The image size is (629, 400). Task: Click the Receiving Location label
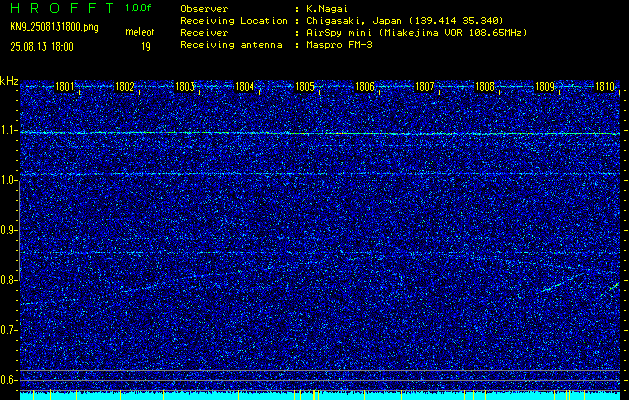234,21
